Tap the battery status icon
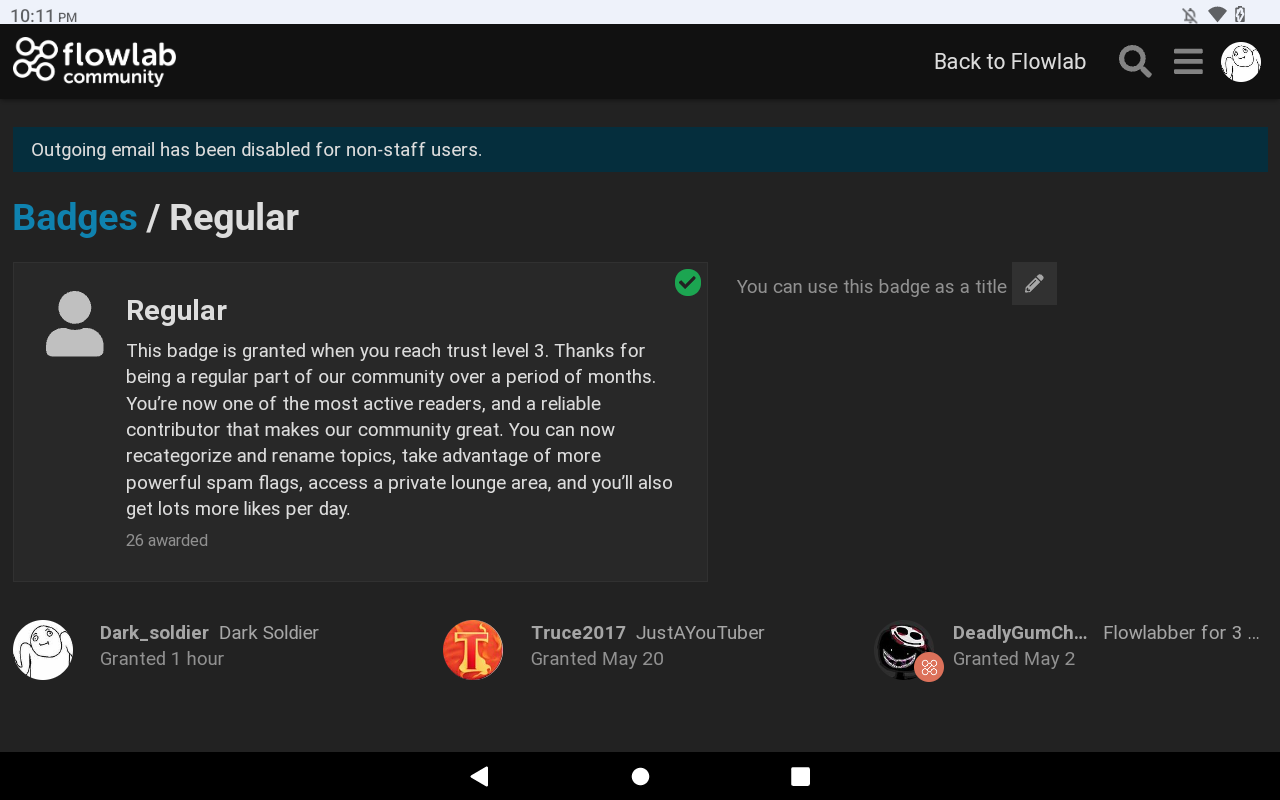Image resolution: width=1280 pixels, height=800 pixels. (x=1241, y=14)
